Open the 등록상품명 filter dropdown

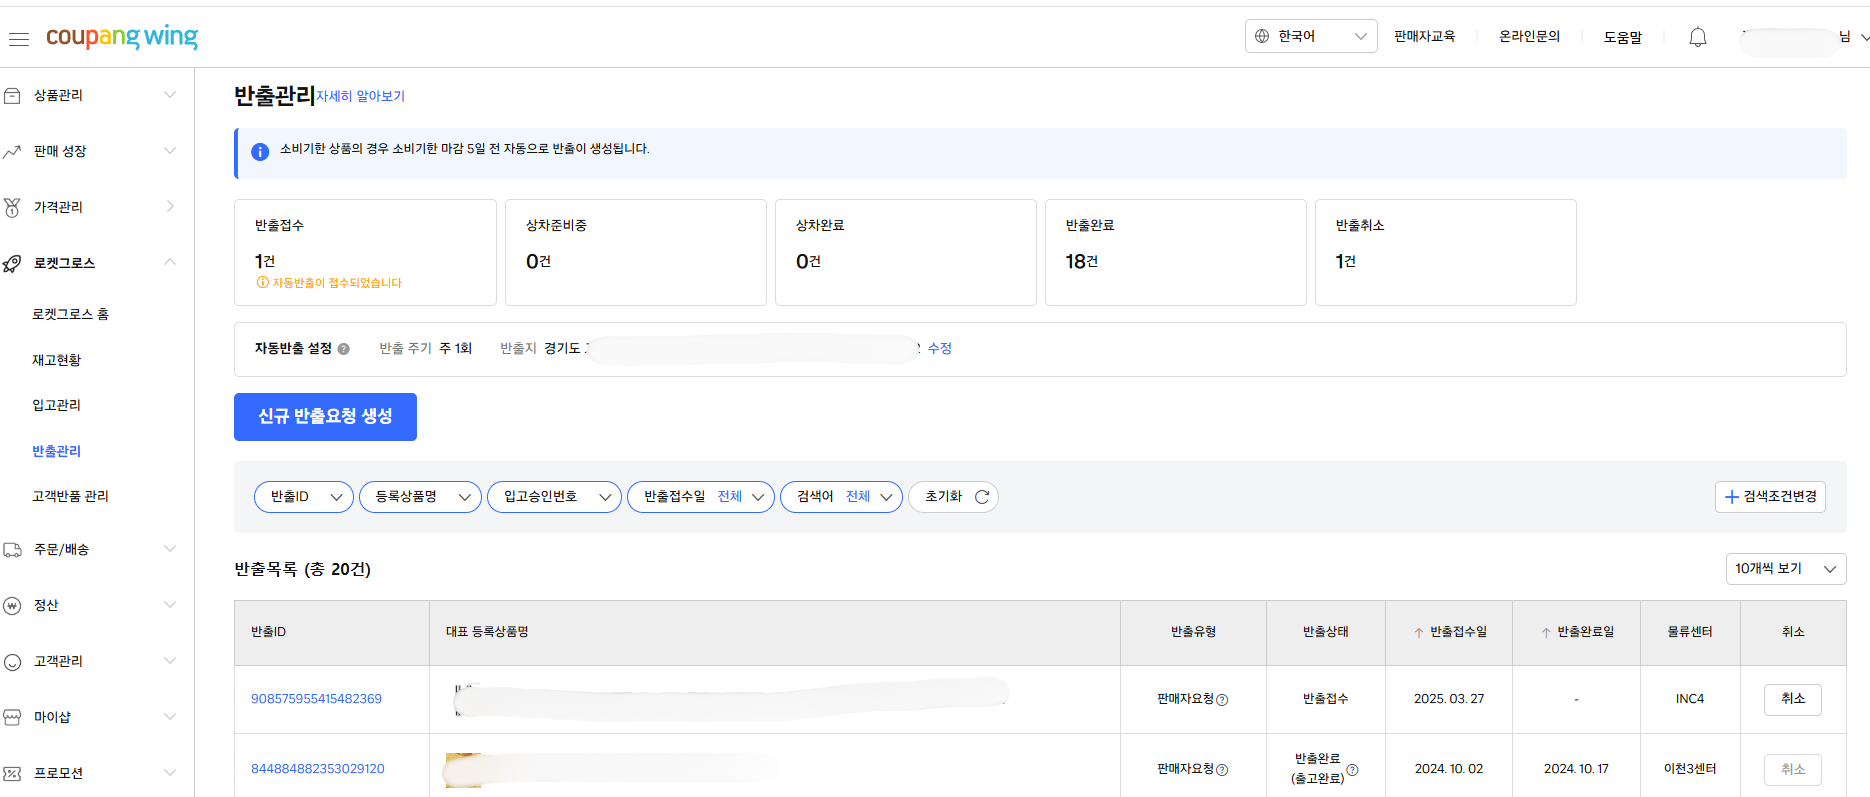click(x=420, y=497)
